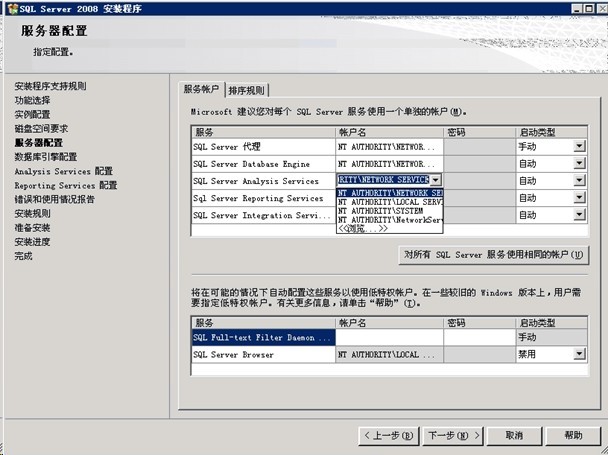608x455 pixels.
Task: Select the SQL Full-text Filter Daemon row
Action: tap(263, 337)
